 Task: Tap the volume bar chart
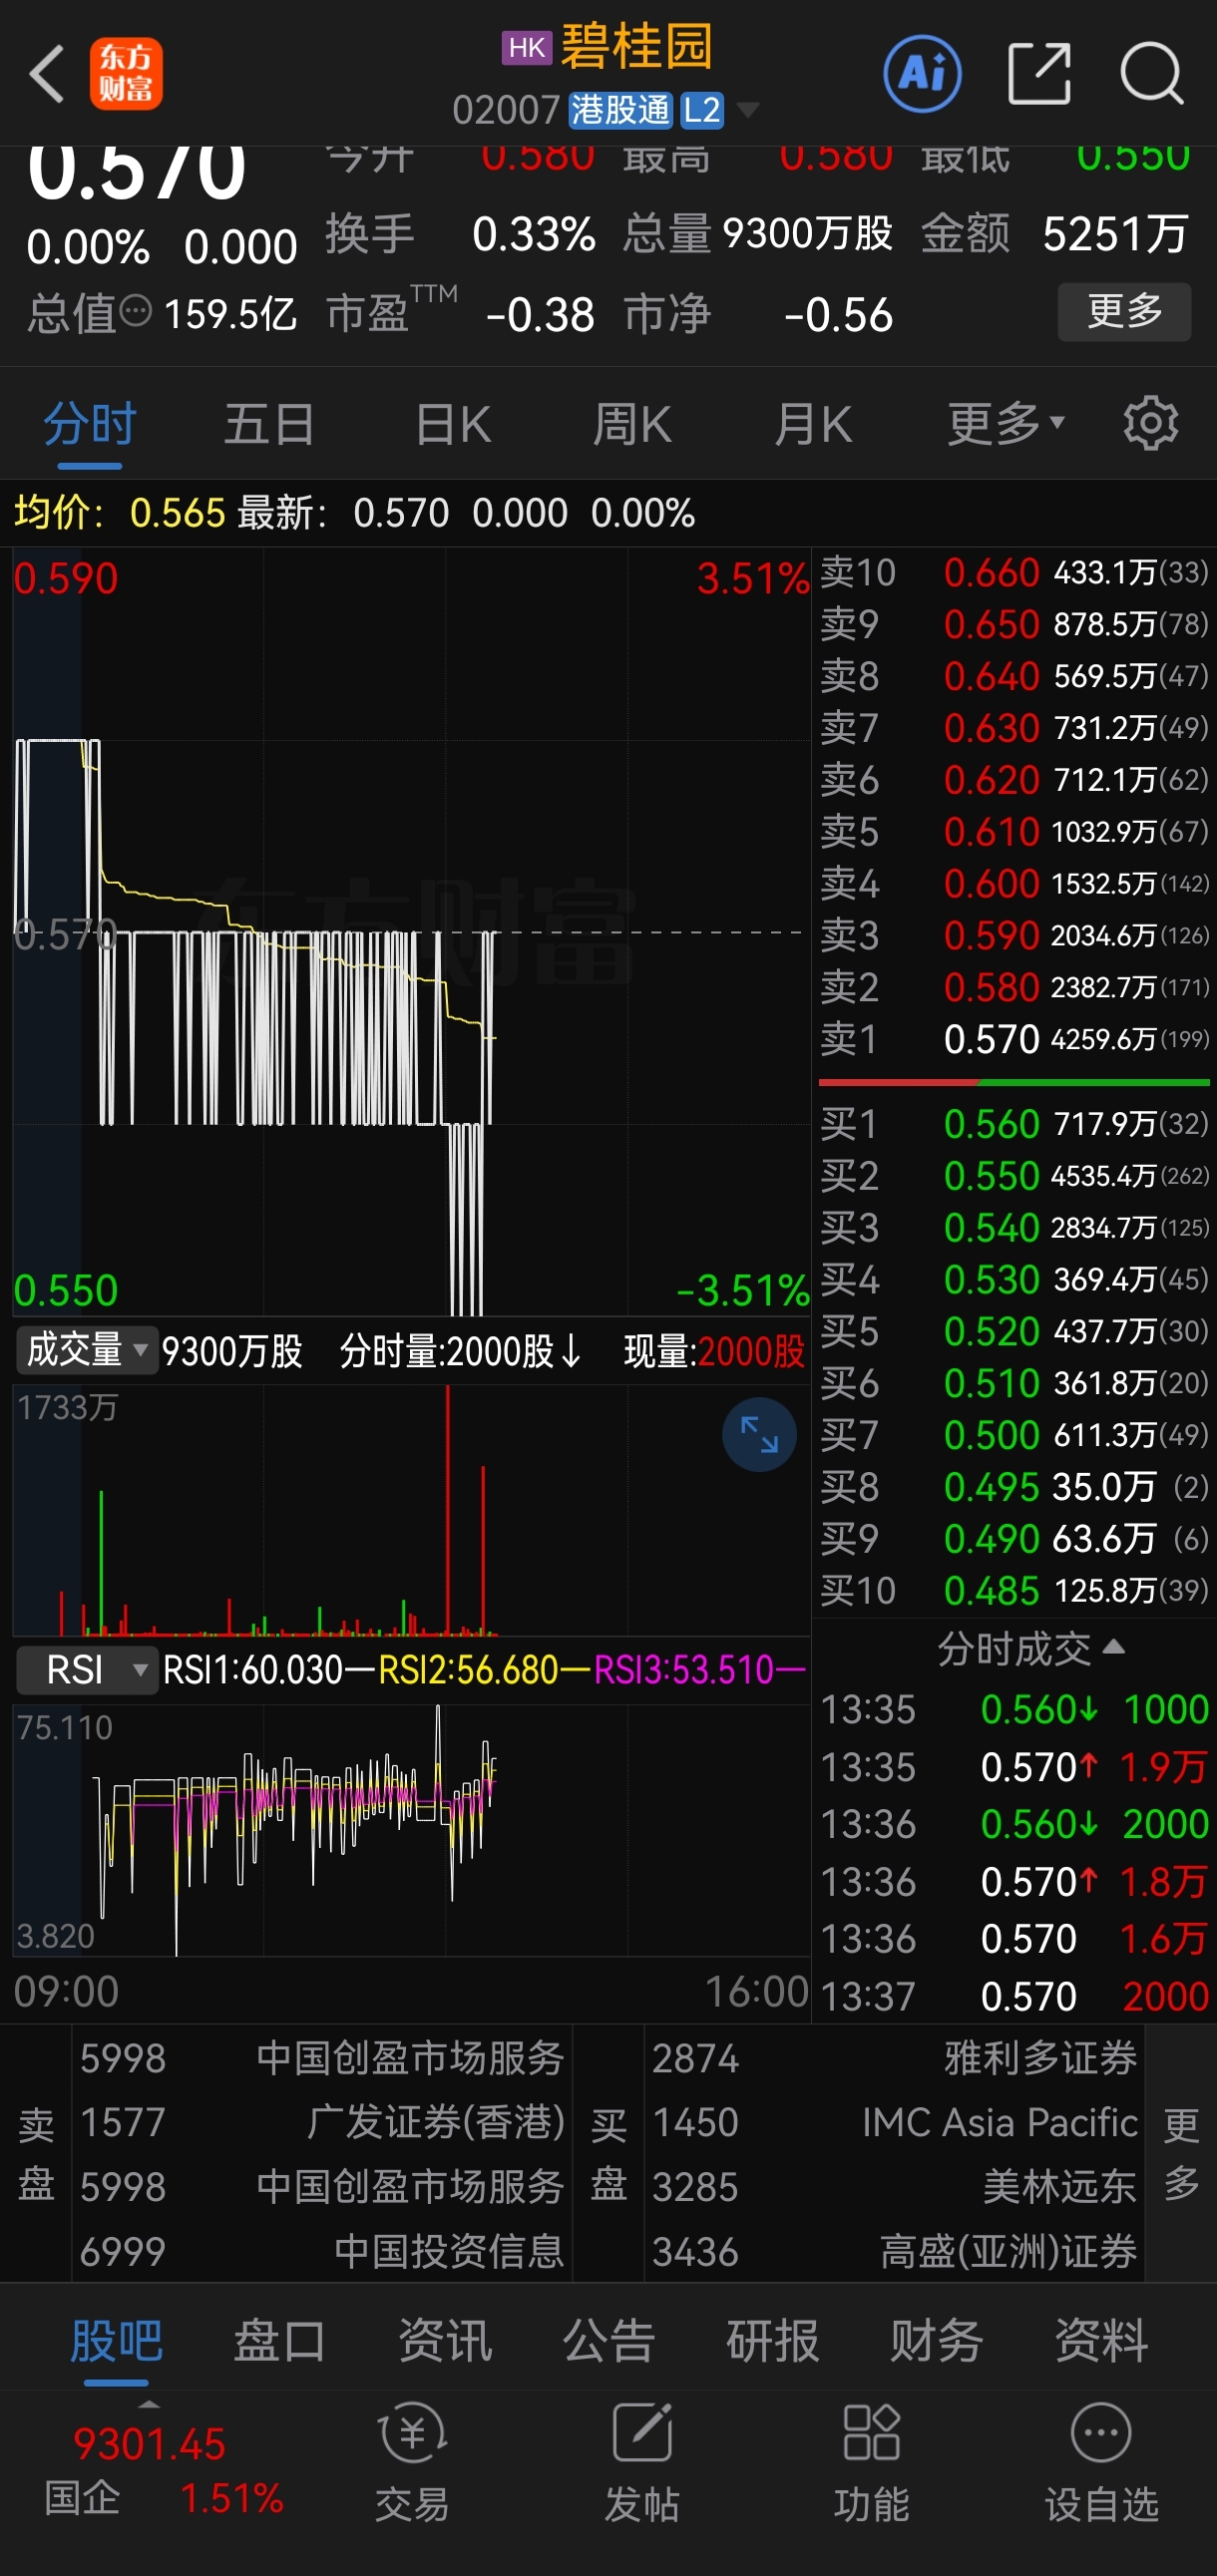point(410,1510)
